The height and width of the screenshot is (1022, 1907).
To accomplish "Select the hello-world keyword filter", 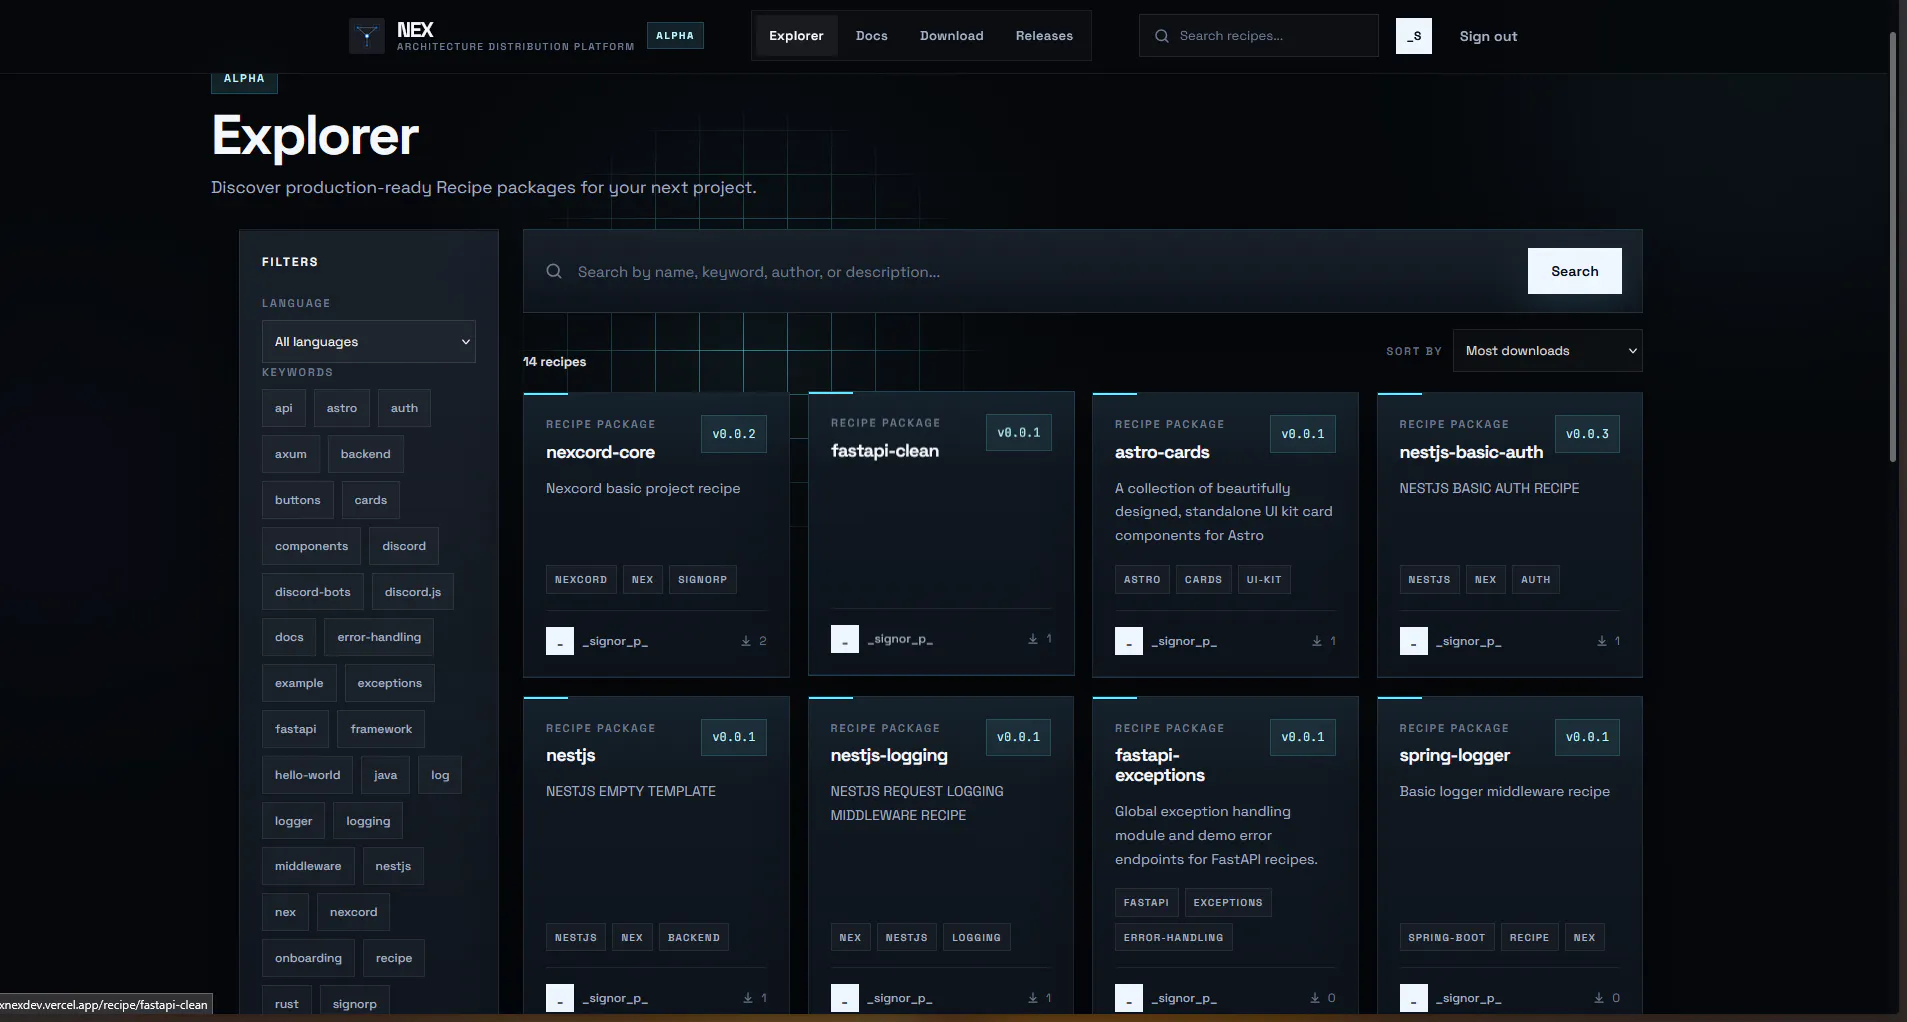I will (x=308, y=775).
